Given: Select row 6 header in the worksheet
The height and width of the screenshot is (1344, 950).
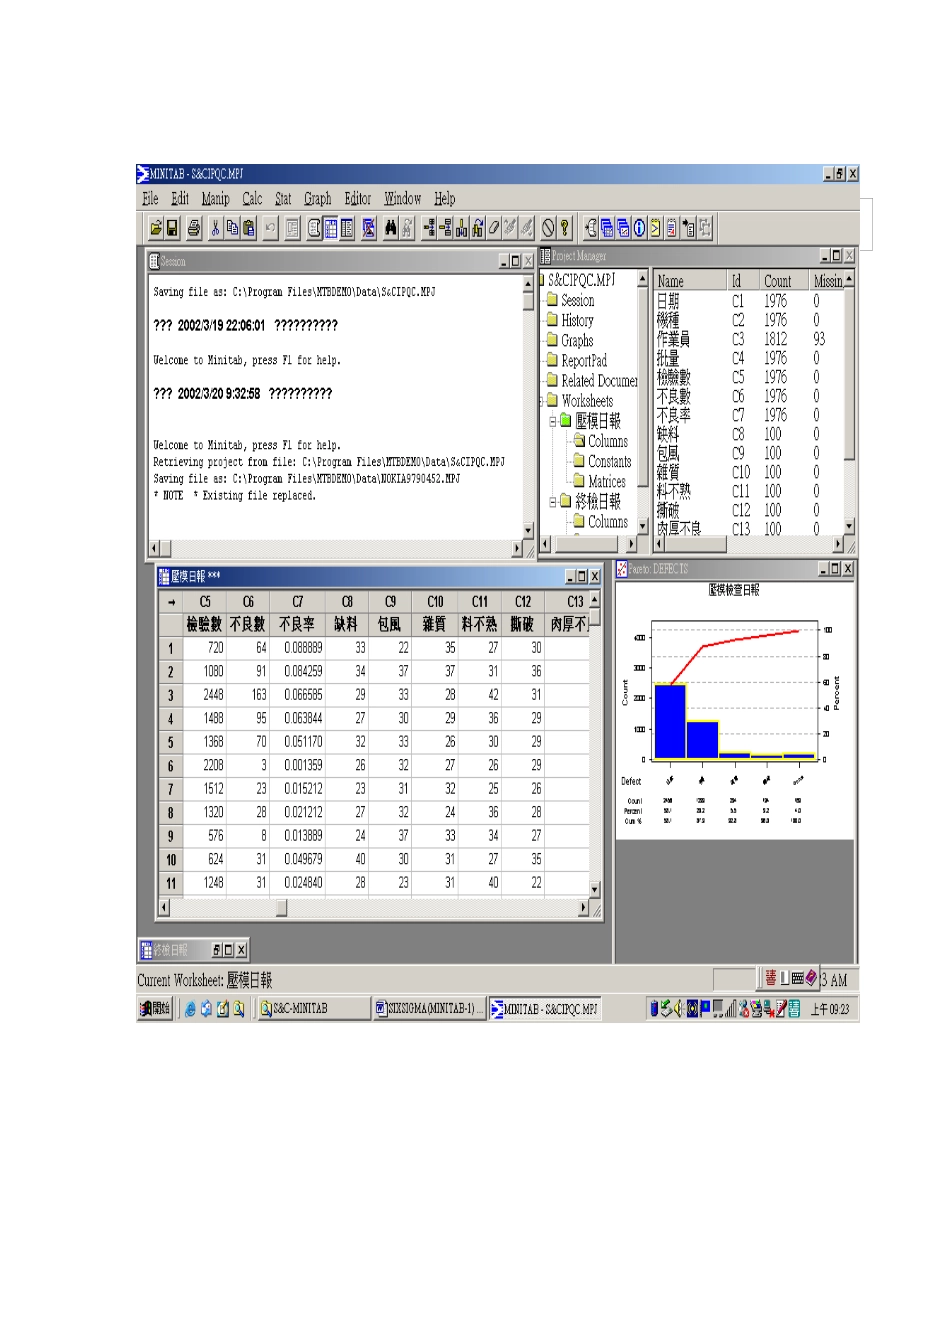Looking at the screenshot, I should click(171, 766).
